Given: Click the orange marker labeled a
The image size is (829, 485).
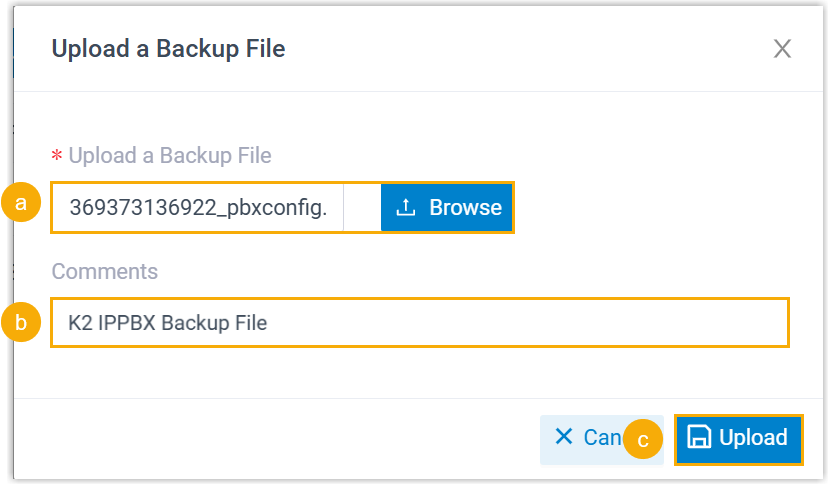Looking at the screenshot, I should tap(20, 203).
